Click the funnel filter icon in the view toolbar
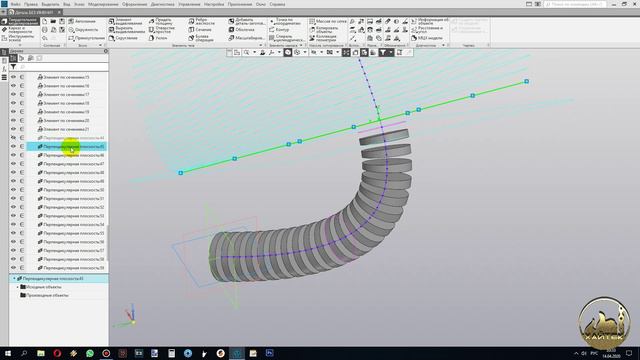 point(382,53)
